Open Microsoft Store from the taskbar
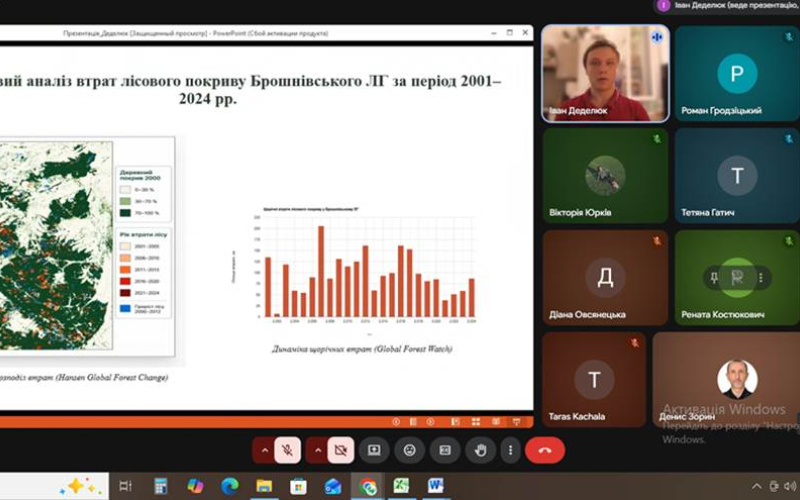The width and height of the screenshot is (800, 500). tap(298, 486)
